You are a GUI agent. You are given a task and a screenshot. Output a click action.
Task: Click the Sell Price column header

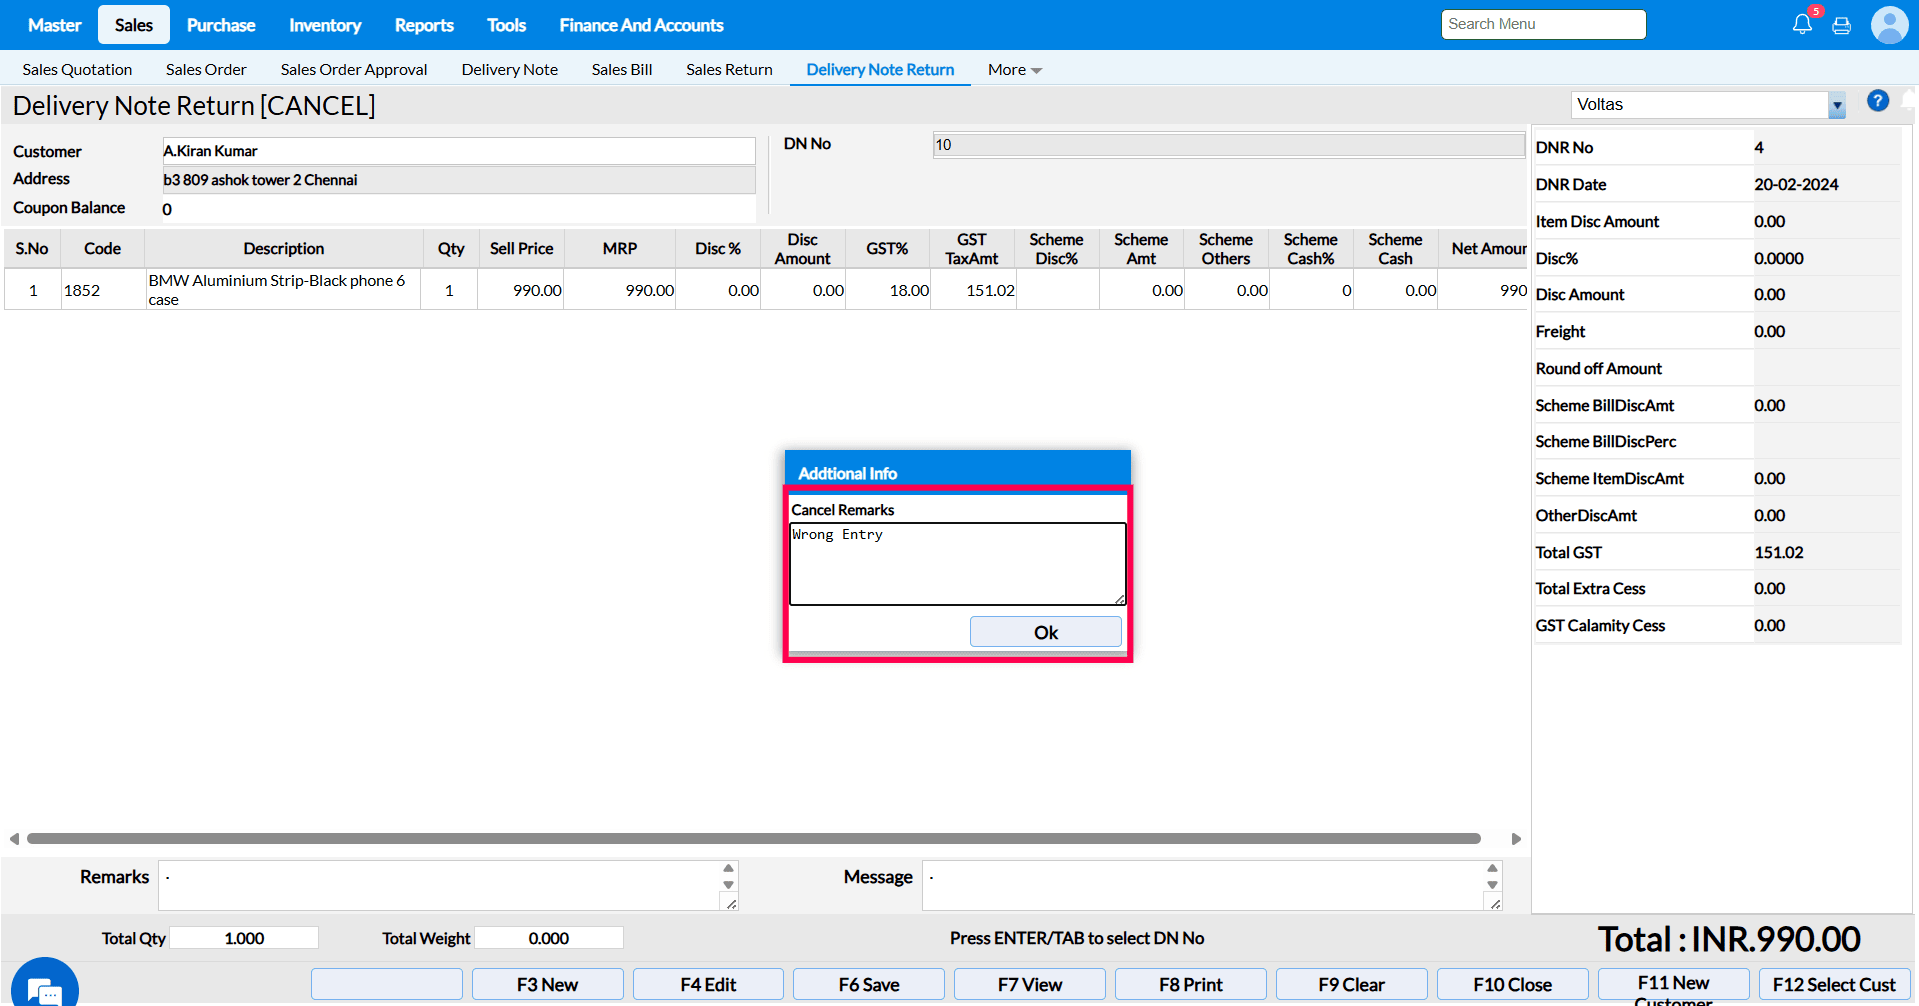click(x=521, y=249)
